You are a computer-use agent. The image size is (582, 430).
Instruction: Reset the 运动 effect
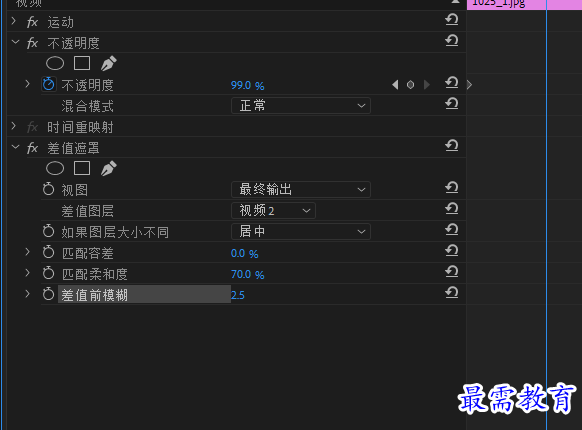pos(452,19)
